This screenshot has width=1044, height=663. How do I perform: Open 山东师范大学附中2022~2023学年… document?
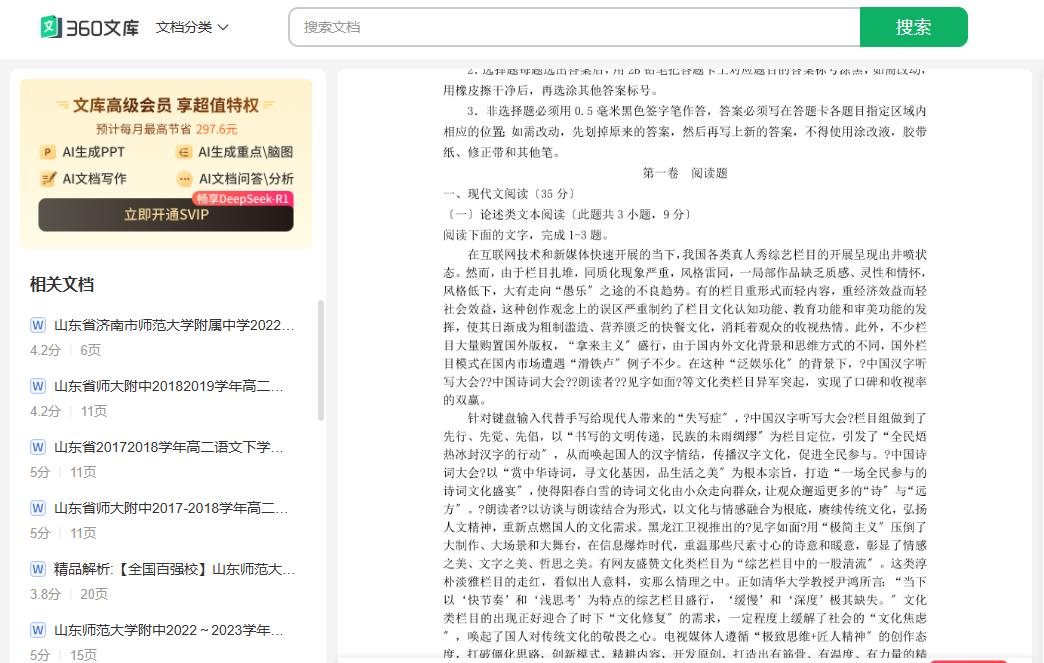168,630
